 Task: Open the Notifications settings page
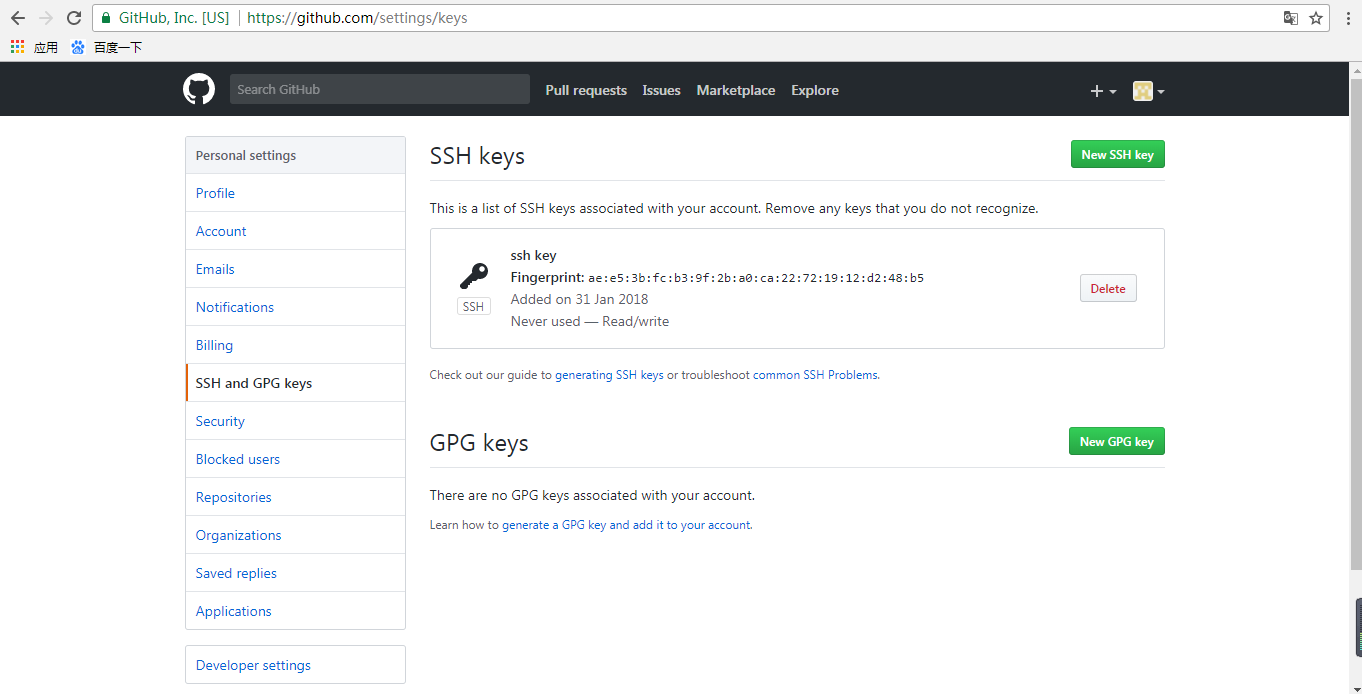[x=295, y=307]
